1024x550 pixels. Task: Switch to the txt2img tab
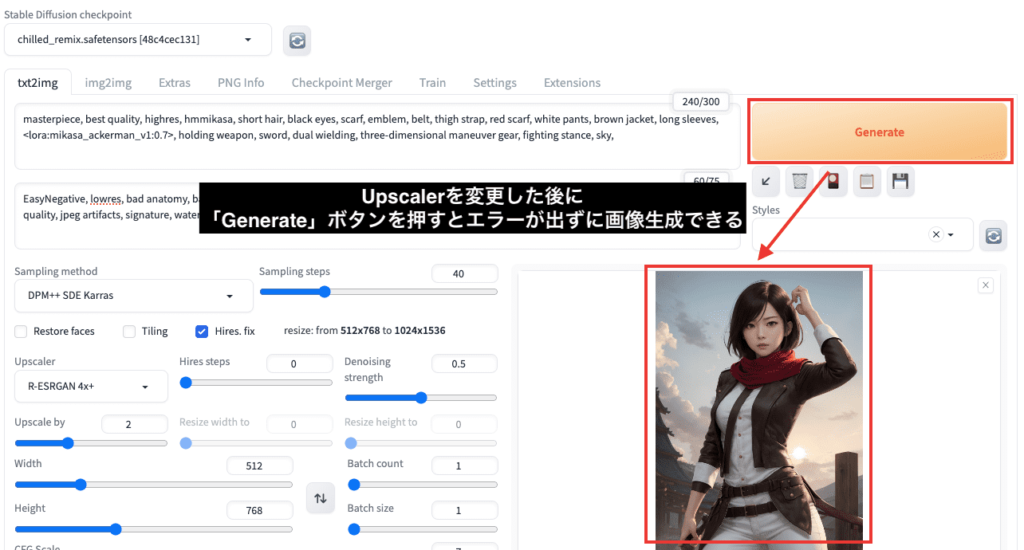37,83
